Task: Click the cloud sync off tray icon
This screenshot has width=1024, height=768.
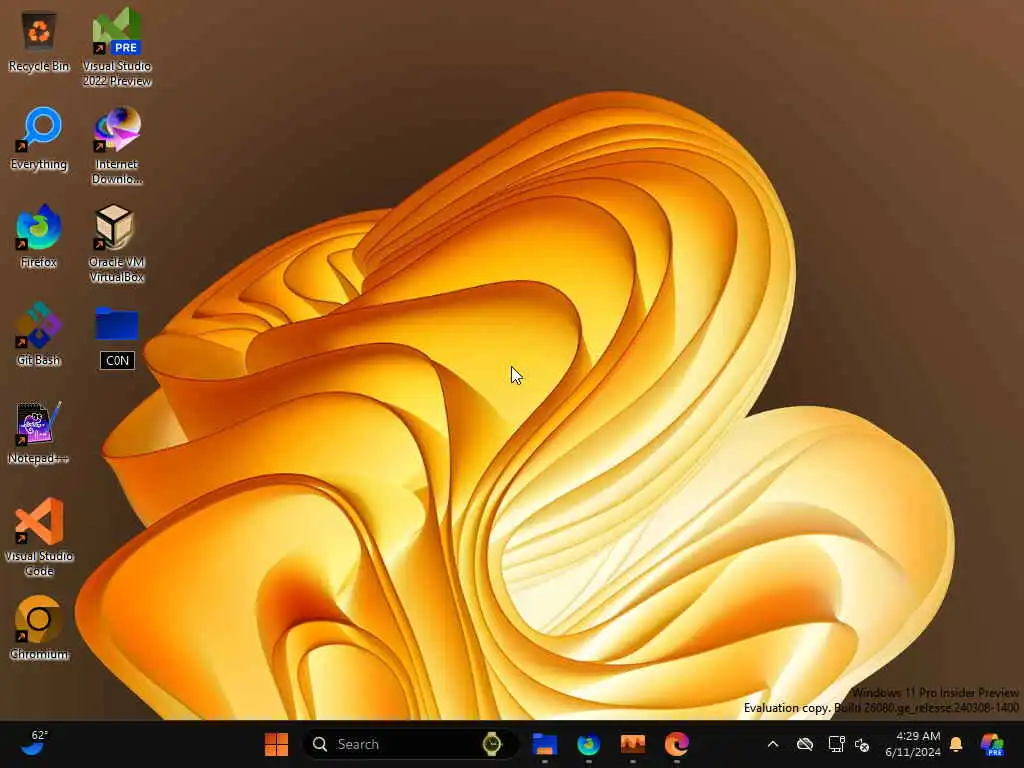Action: click(x=805, y=744)
